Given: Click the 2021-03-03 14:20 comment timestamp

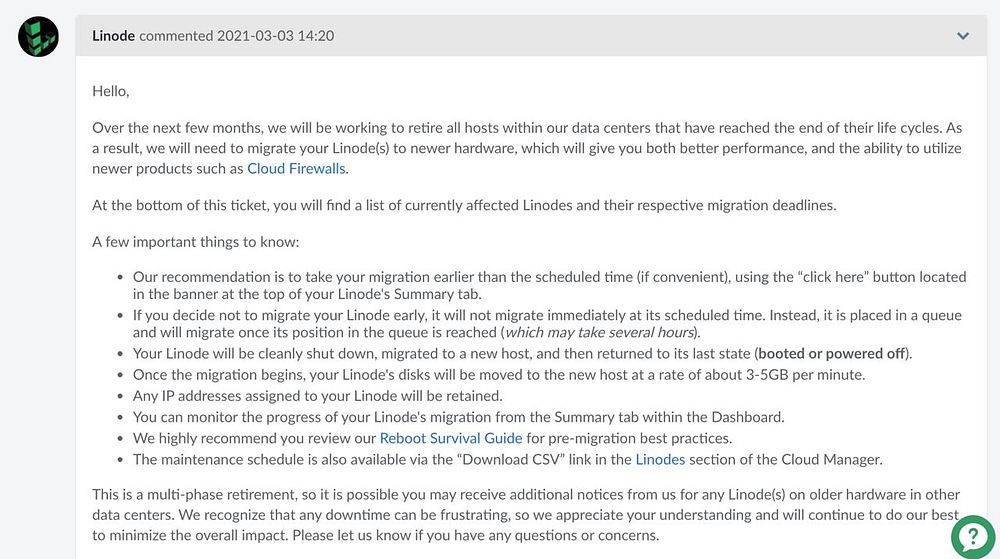Looking at the screenshot, I should tap(275, 36).
